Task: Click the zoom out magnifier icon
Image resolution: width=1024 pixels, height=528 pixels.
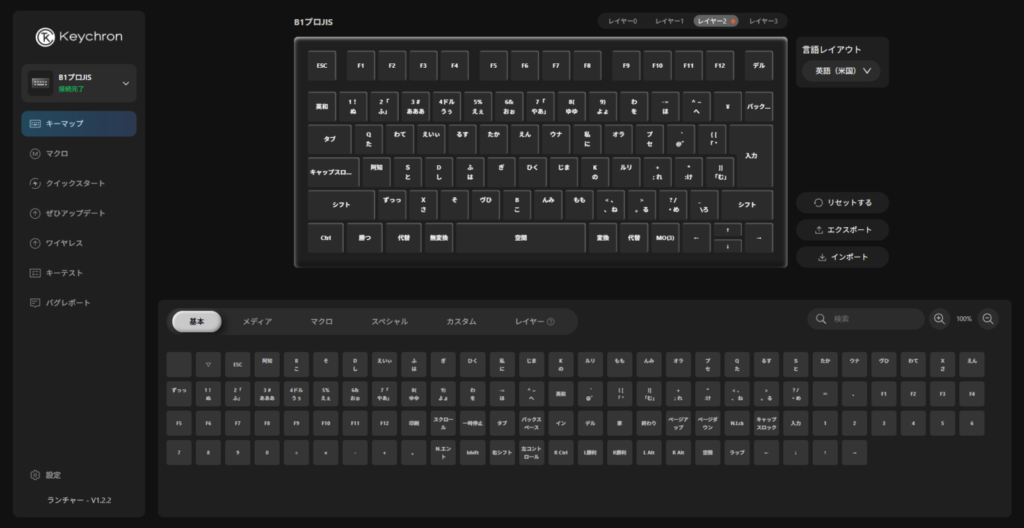Action: point(988,319)
